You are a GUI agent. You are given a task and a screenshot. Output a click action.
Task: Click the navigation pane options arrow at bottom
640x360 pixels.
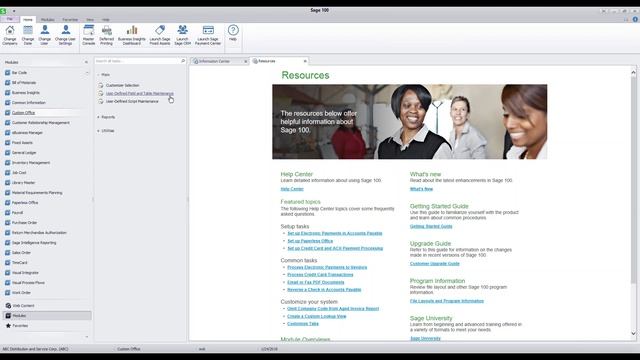coord(87,337)
